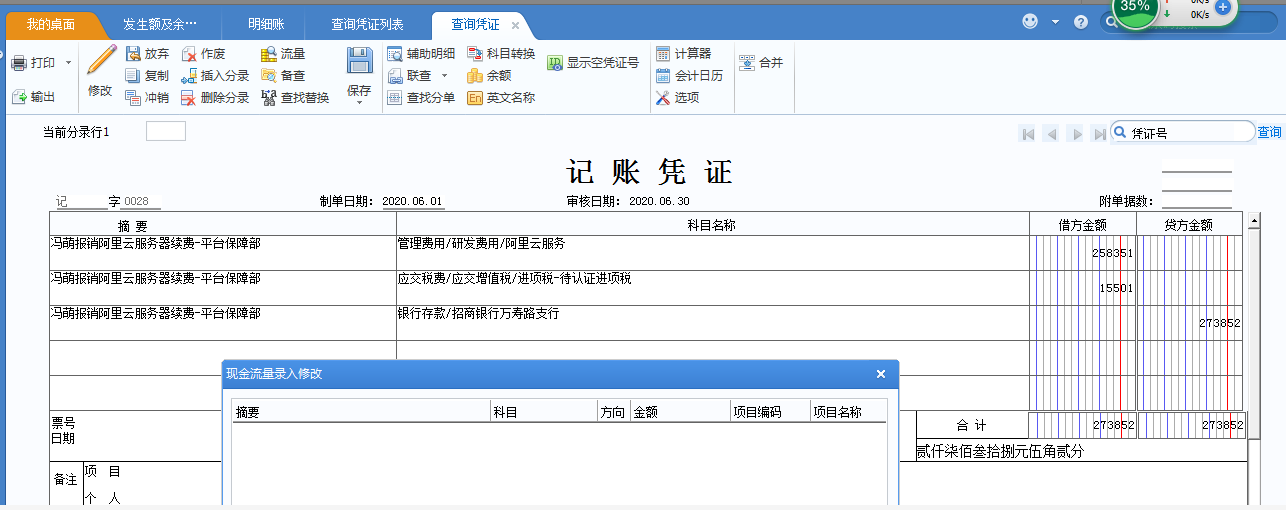1286x510 pixels.
Task: Close the 查询凭证 tab
Action: click(515, 25)
